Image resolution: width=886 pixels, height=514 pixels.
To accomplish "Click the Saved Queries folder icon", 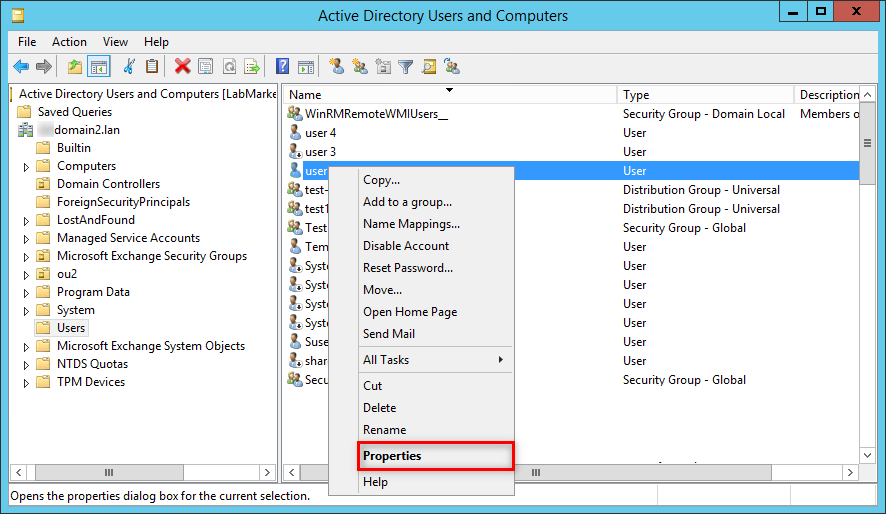I will [24, 111].
